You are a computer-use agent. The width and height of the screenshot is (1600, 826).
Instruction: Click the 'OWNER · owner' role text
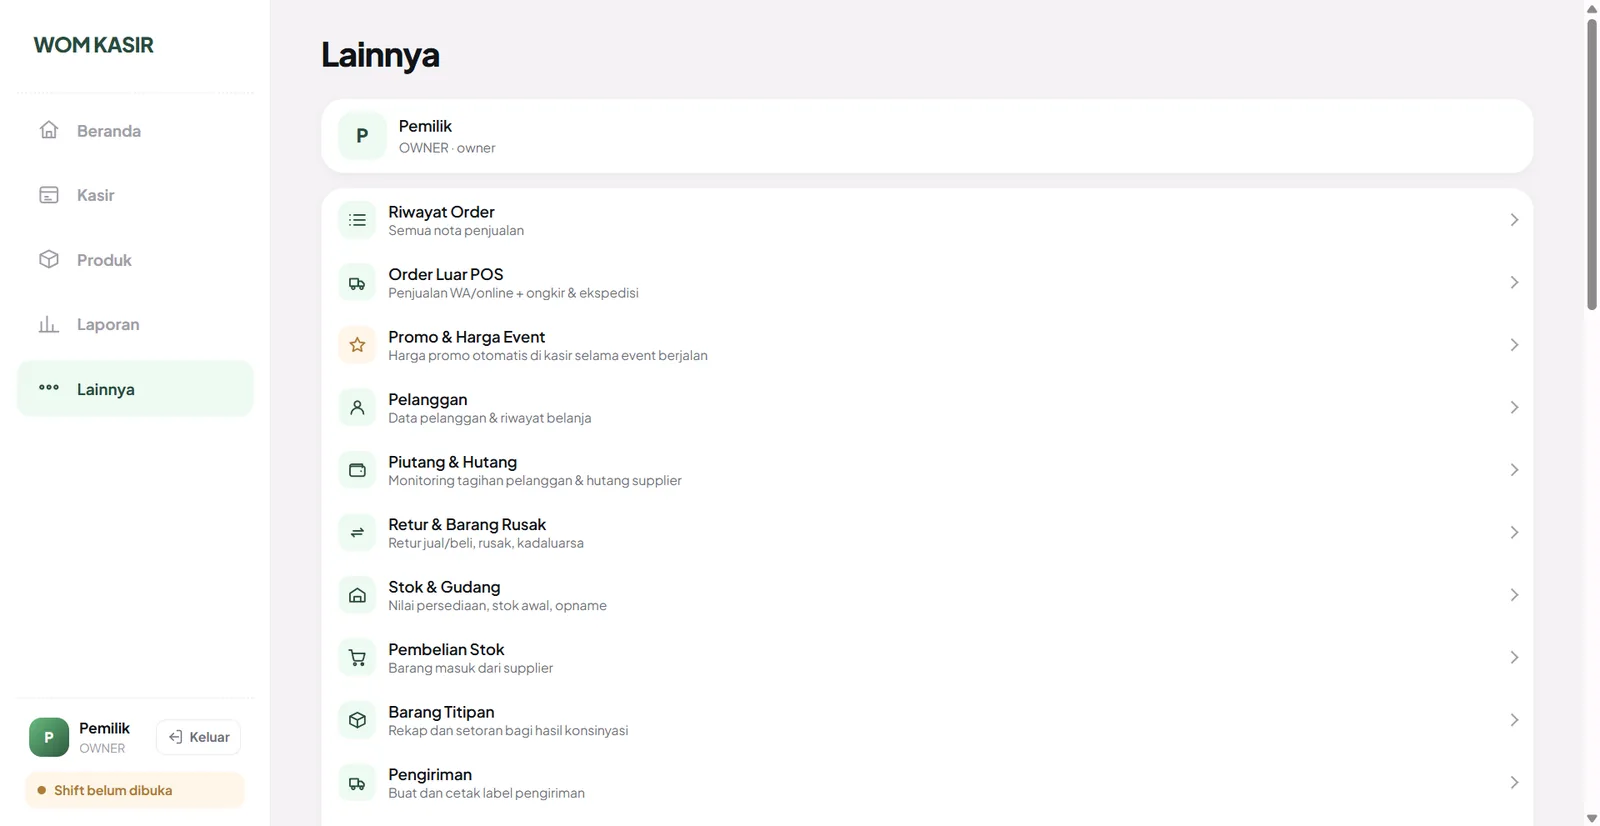(x=447, y=148)
